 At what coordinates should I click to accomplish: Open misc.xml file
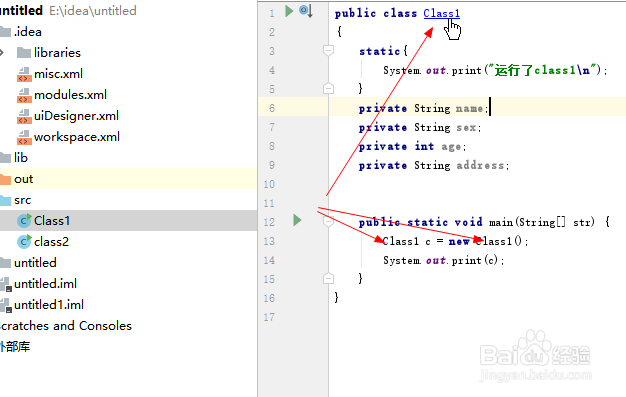coord(58,73)
